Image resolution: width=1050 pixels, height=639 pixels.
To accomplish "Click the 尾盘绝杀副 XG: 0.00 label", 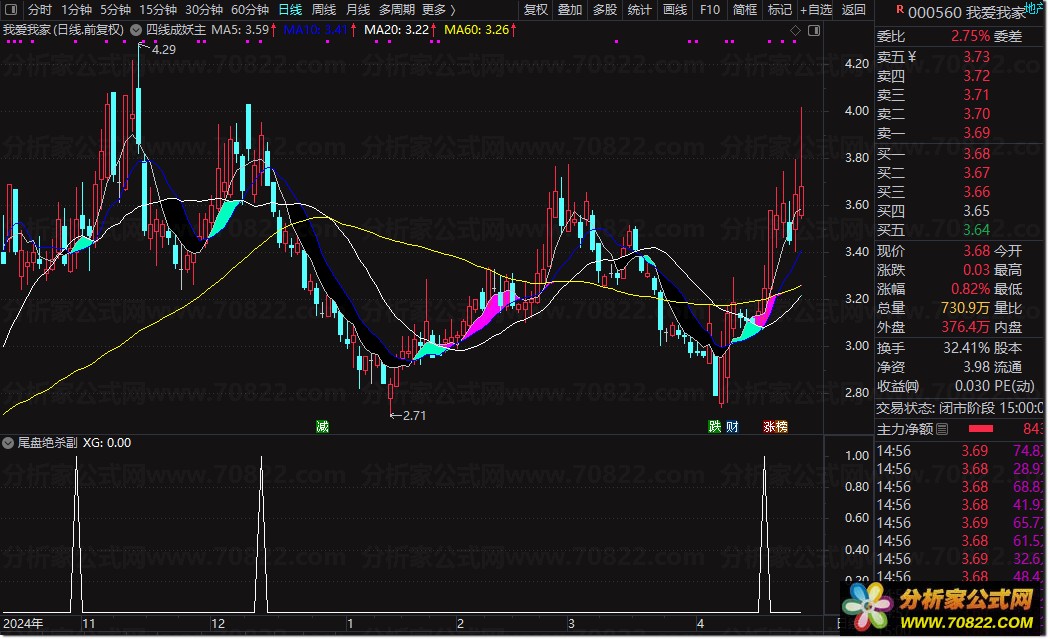I will (74, 443).
